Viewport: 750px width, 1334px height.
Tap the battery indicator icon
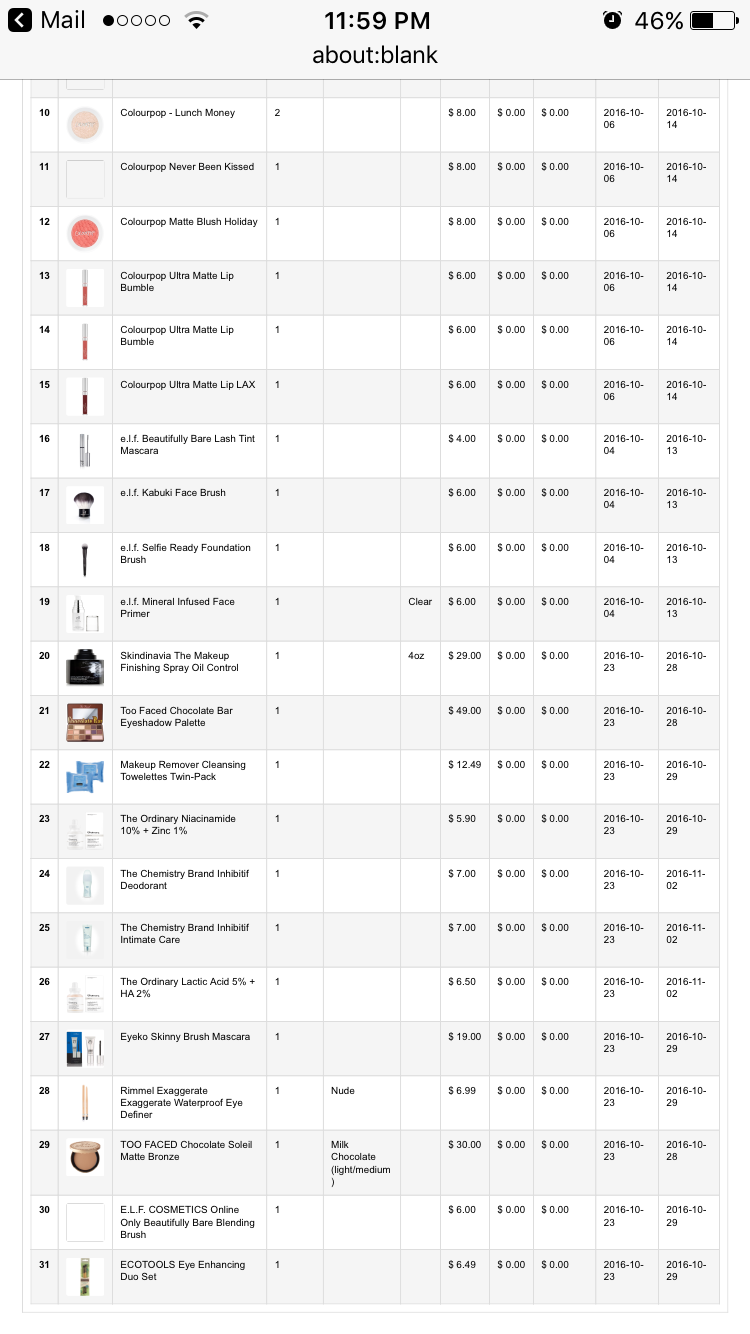pyautogui.click(x=714, y=20)
